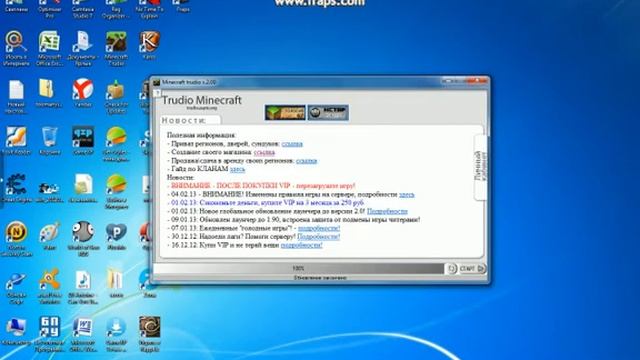This screenshot has width=640, height=360.
Task: Open the Recycle Bin (Корзина) icon
Action: point(49,137)
